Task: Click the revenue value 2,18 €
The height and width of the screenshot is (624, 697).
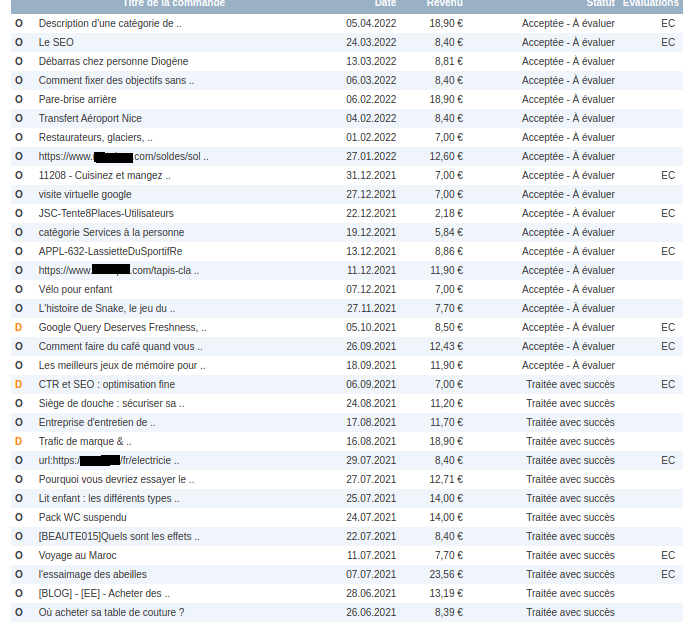Action: coord(449,213)
